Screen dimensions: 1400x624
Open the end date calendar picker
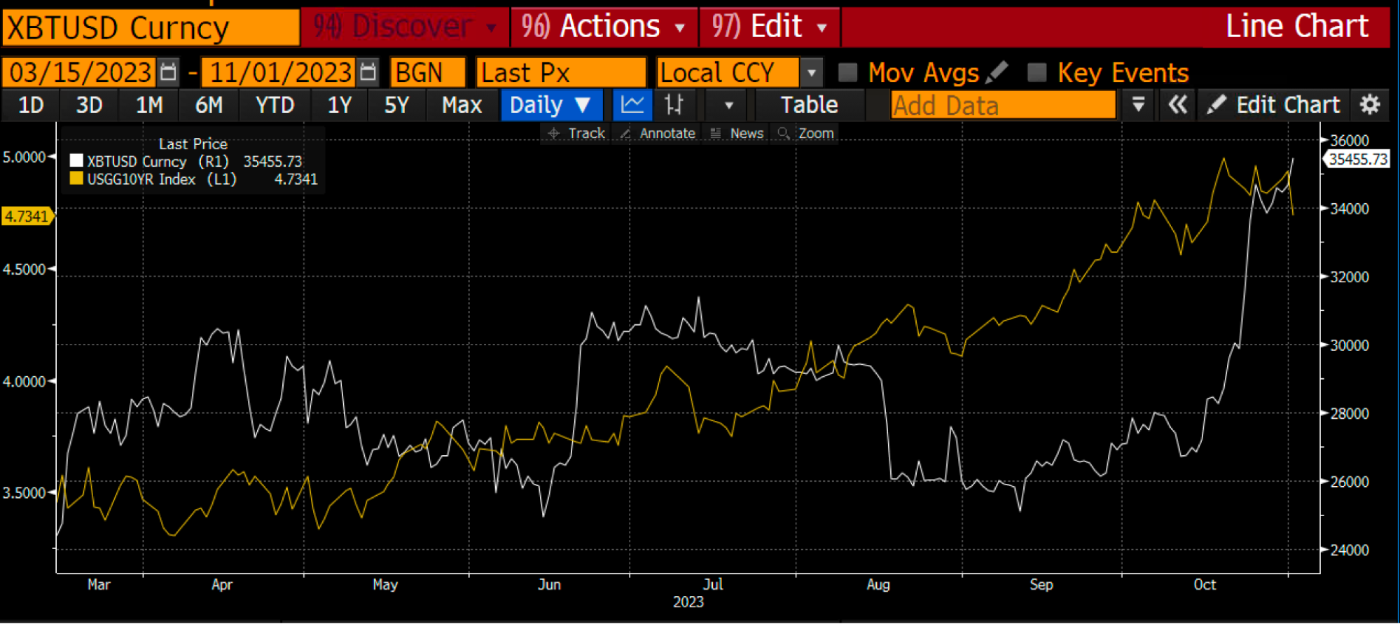pyautogui.click(x=369, y=73)
